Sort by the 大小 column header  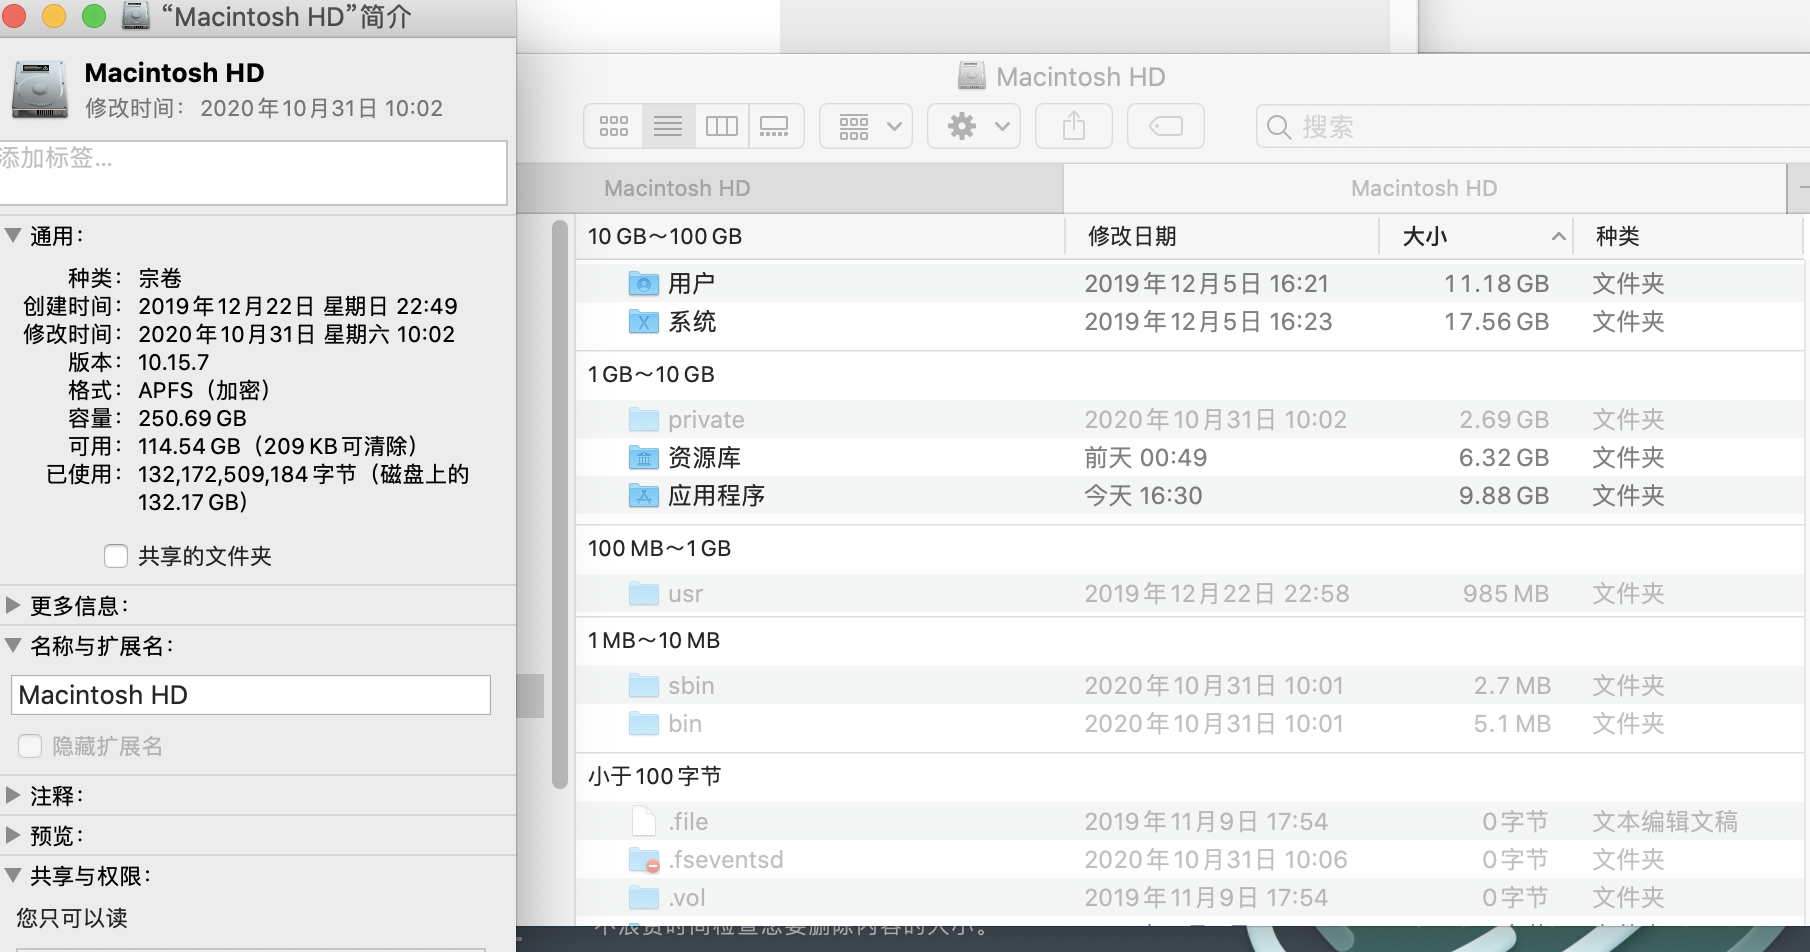click(x=1425, y=237)
